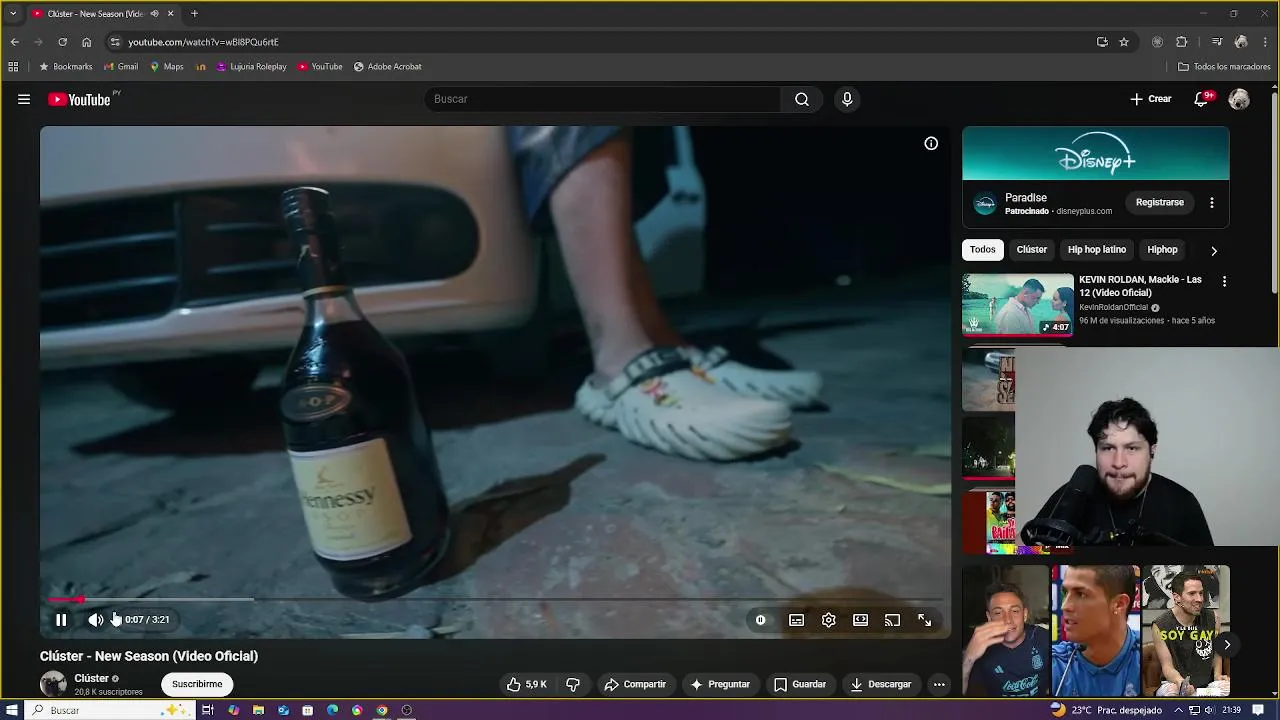The image size is (1280, 720).
Task: Open the Maps bookmark
Action: point(167,67)
